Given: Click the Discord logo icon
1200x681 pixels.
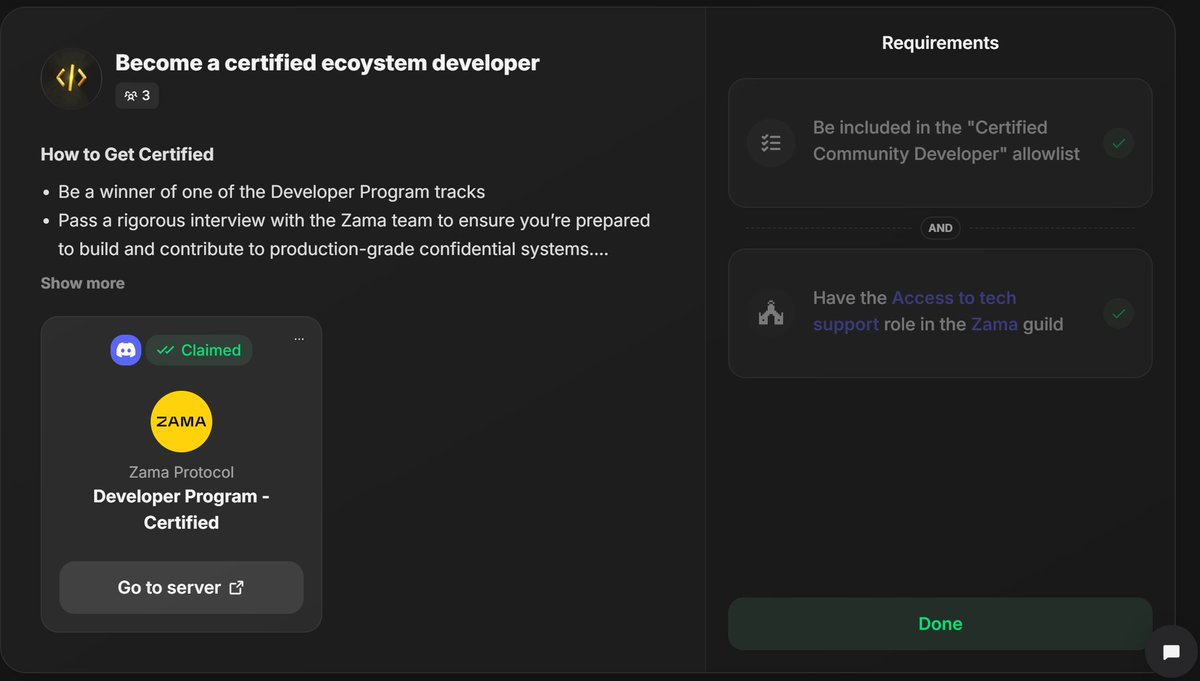Looking at the screenshot, I should coord(126,350).
